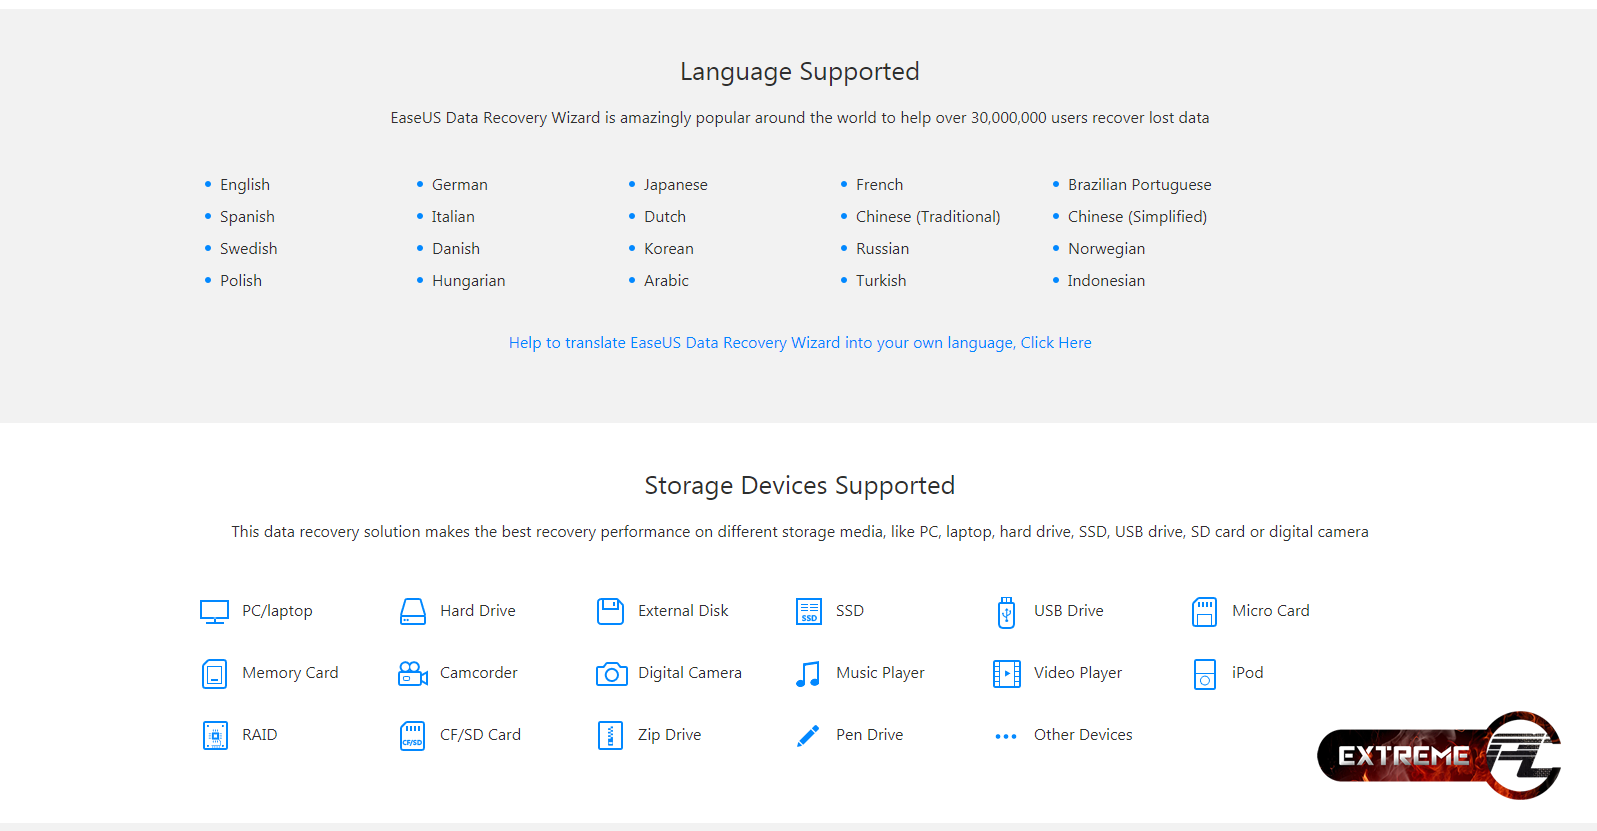Click the External Disk icon

[x=610, y=611]
